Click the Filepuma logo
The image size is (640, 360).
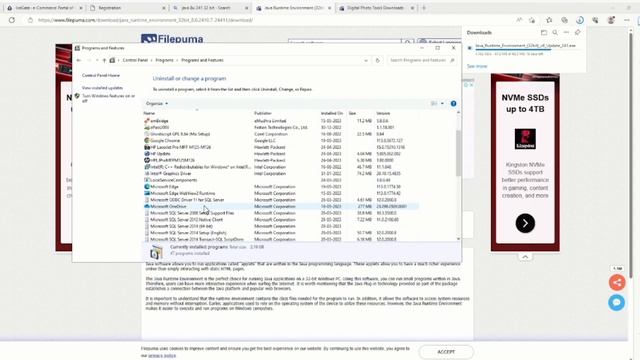click(x=172, y=39)
